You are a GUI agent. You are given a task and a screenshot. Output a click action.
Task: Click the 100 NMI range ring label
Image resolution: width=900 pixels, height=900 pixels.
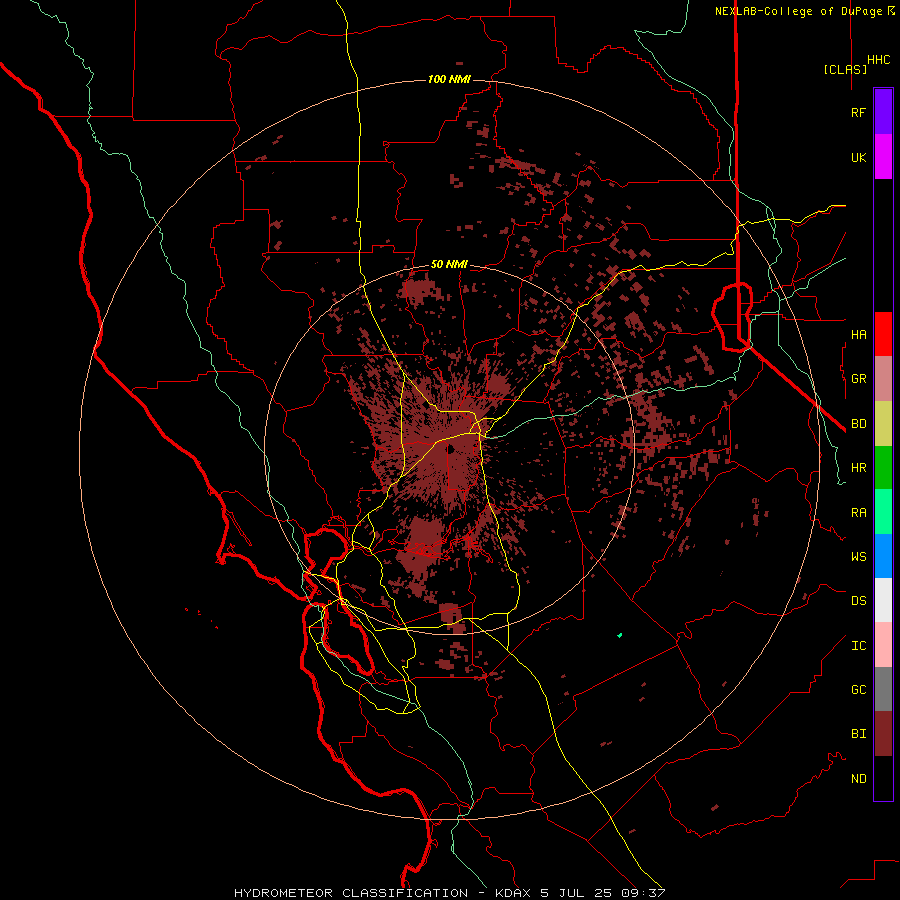[x=449, y=79]
